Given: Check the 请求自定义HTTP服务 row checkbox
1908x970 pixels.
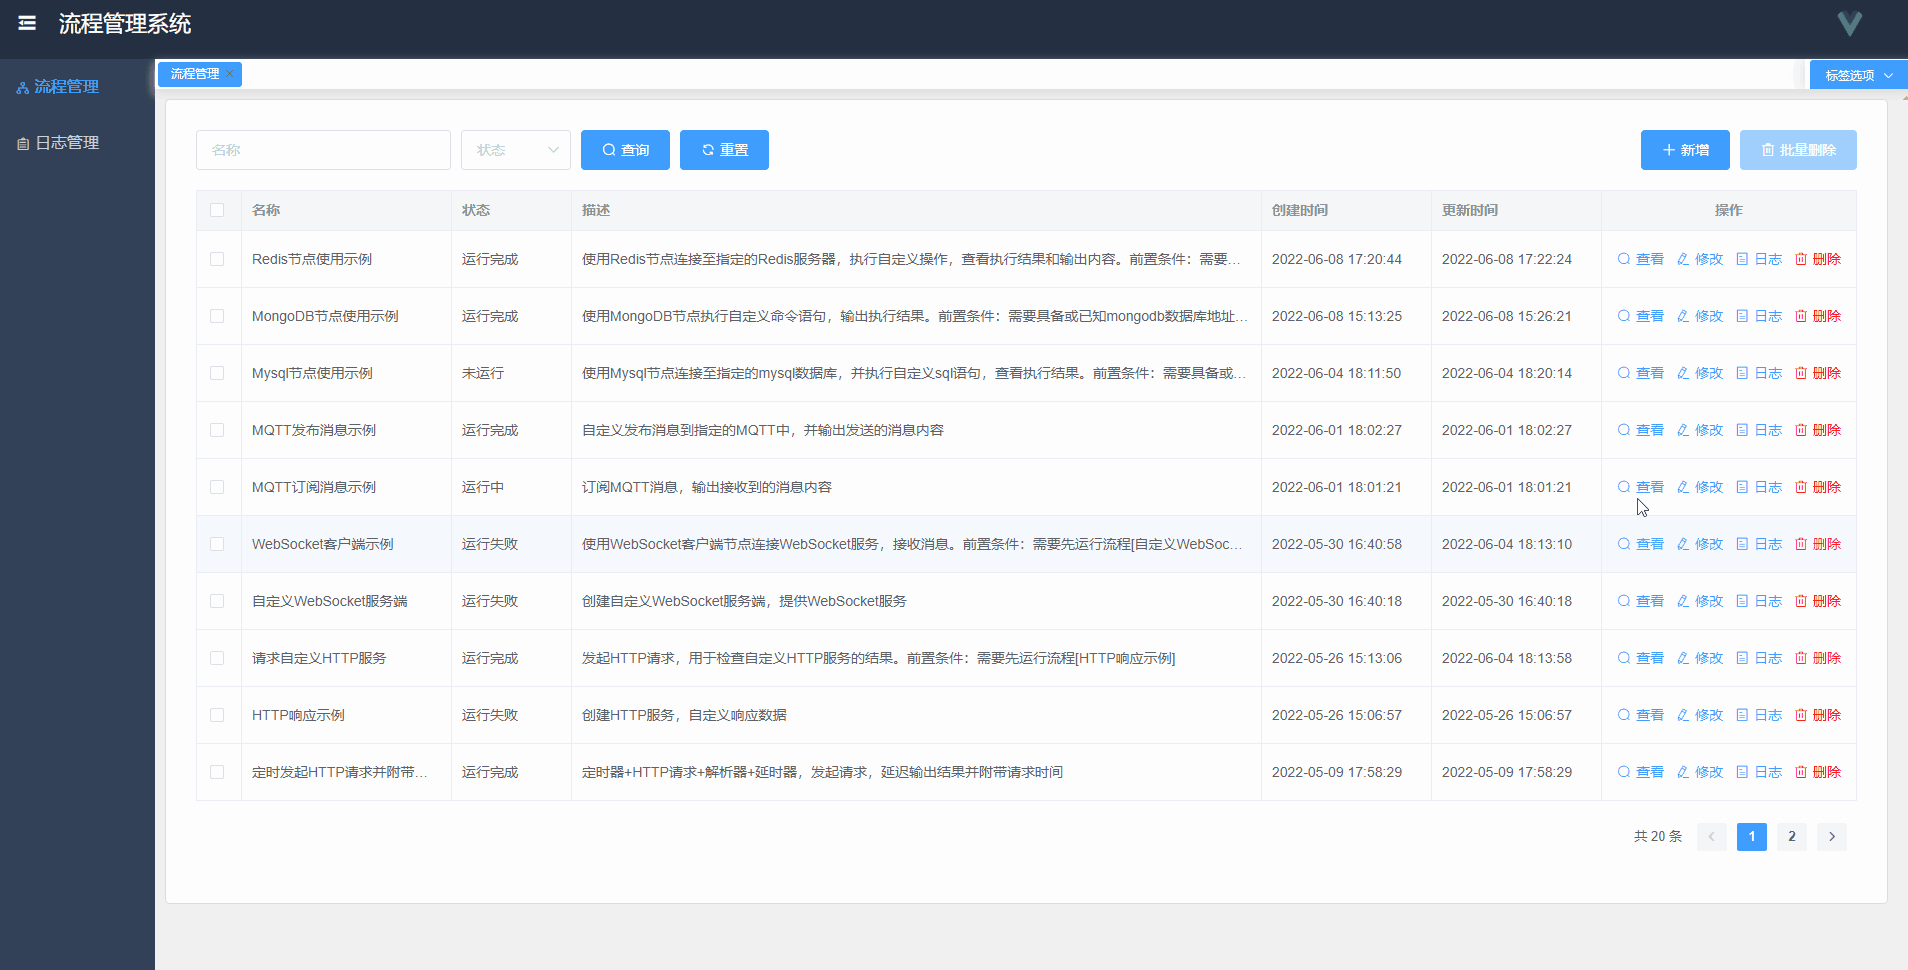Looking at the screenshot, I should (217, 658).
